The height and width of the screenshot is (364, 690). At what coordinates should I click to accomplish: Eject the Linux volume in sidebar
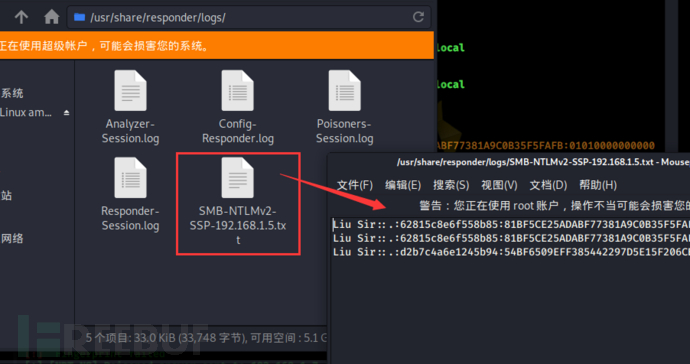coord(66,113)
